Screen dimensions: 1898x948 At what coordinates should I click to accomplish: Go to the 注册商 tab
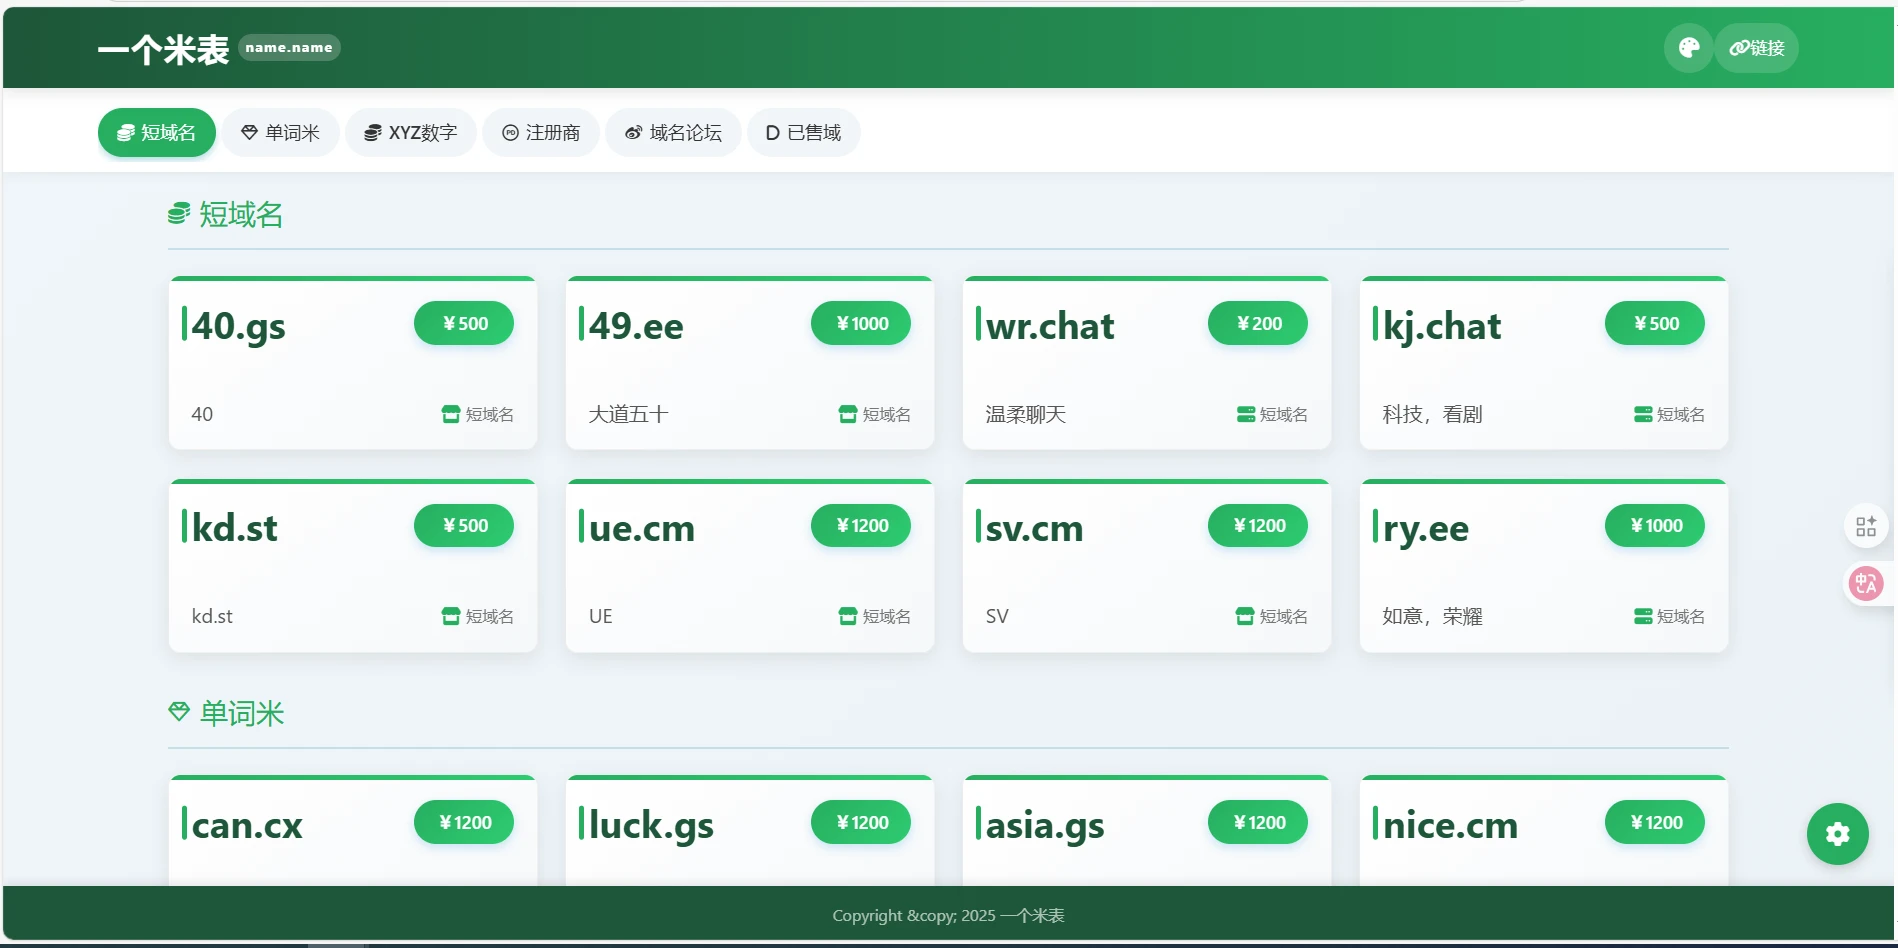tap(541, 133)
